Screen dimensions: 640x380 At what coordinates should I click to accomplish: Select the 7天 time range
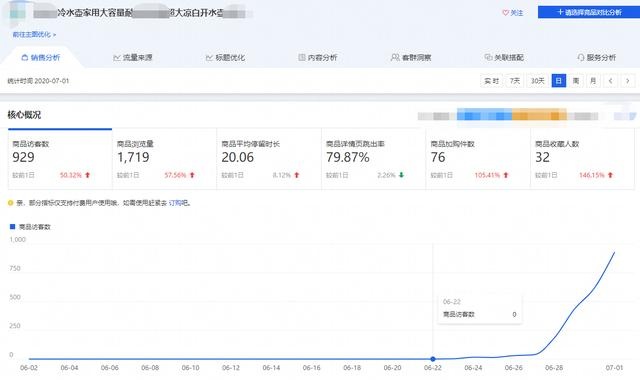[515, 81]
